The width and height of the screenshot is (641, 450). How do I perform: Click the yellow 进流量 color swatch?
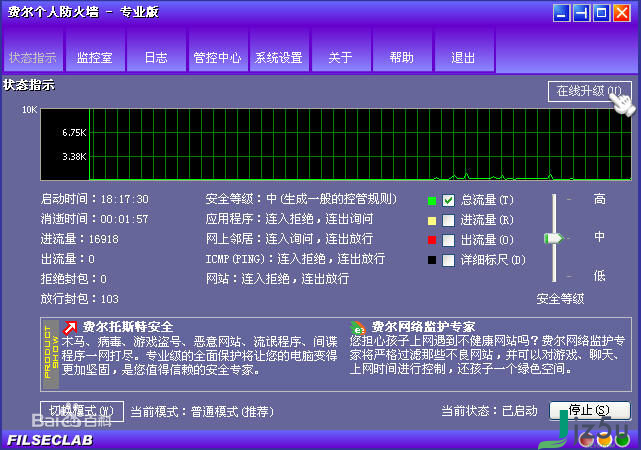[x=432, y=221]
